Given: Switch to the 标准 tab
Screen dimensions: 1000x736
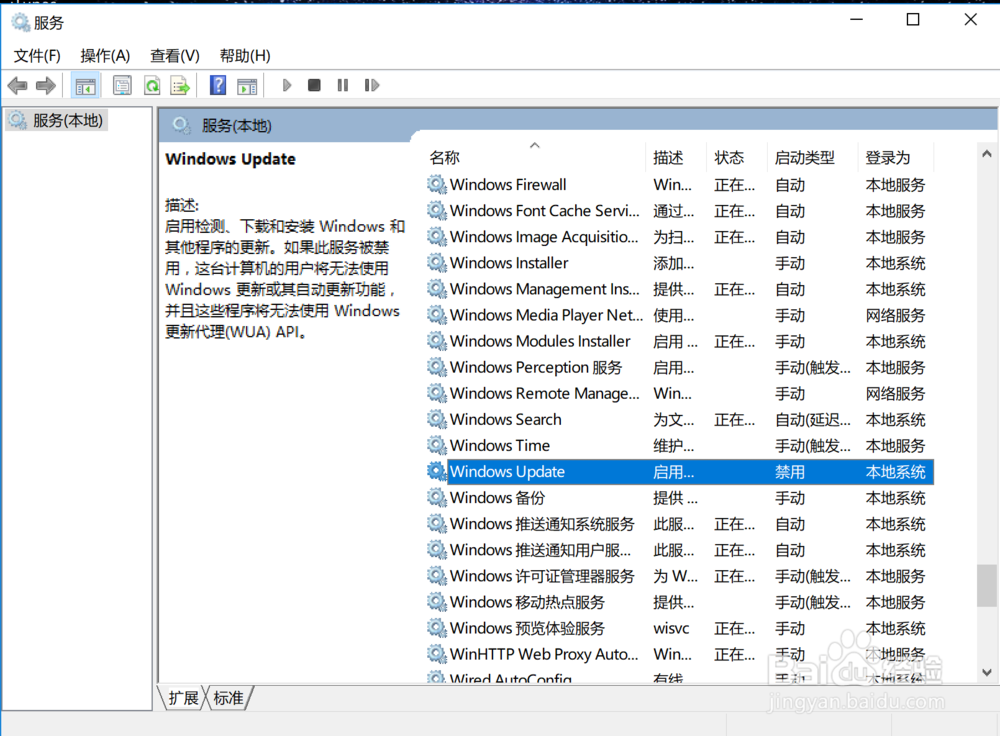Looking at the screenshot, I should (x=228, y=698).
